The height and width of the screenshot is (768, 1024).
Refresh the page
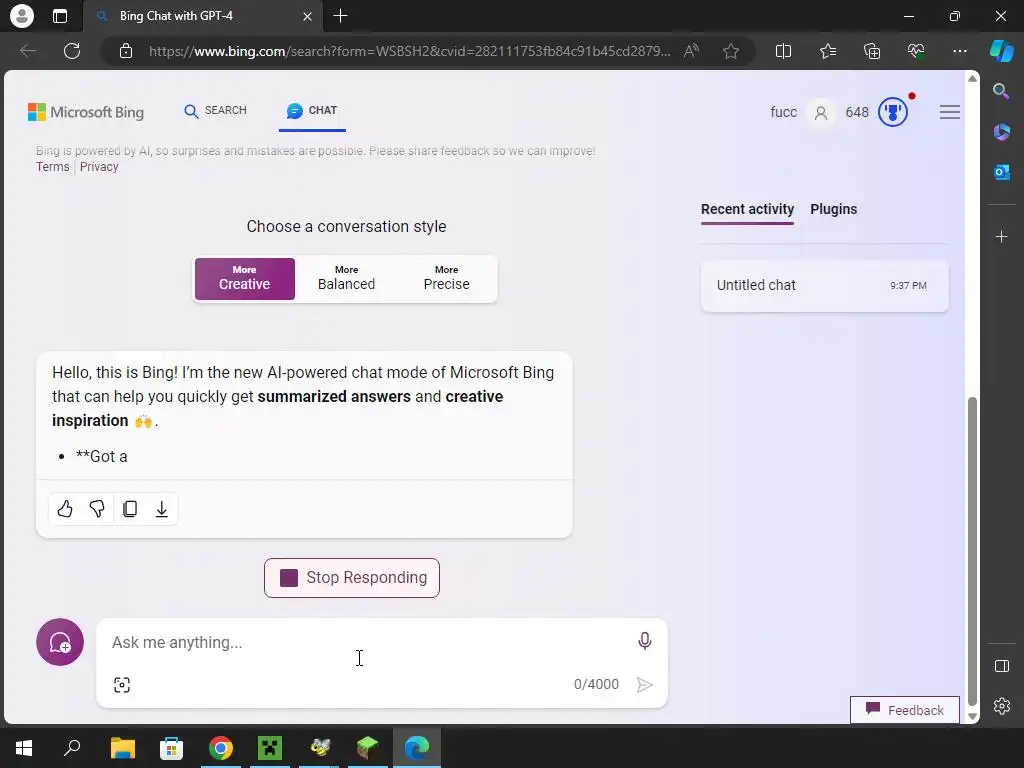(72, 51)
